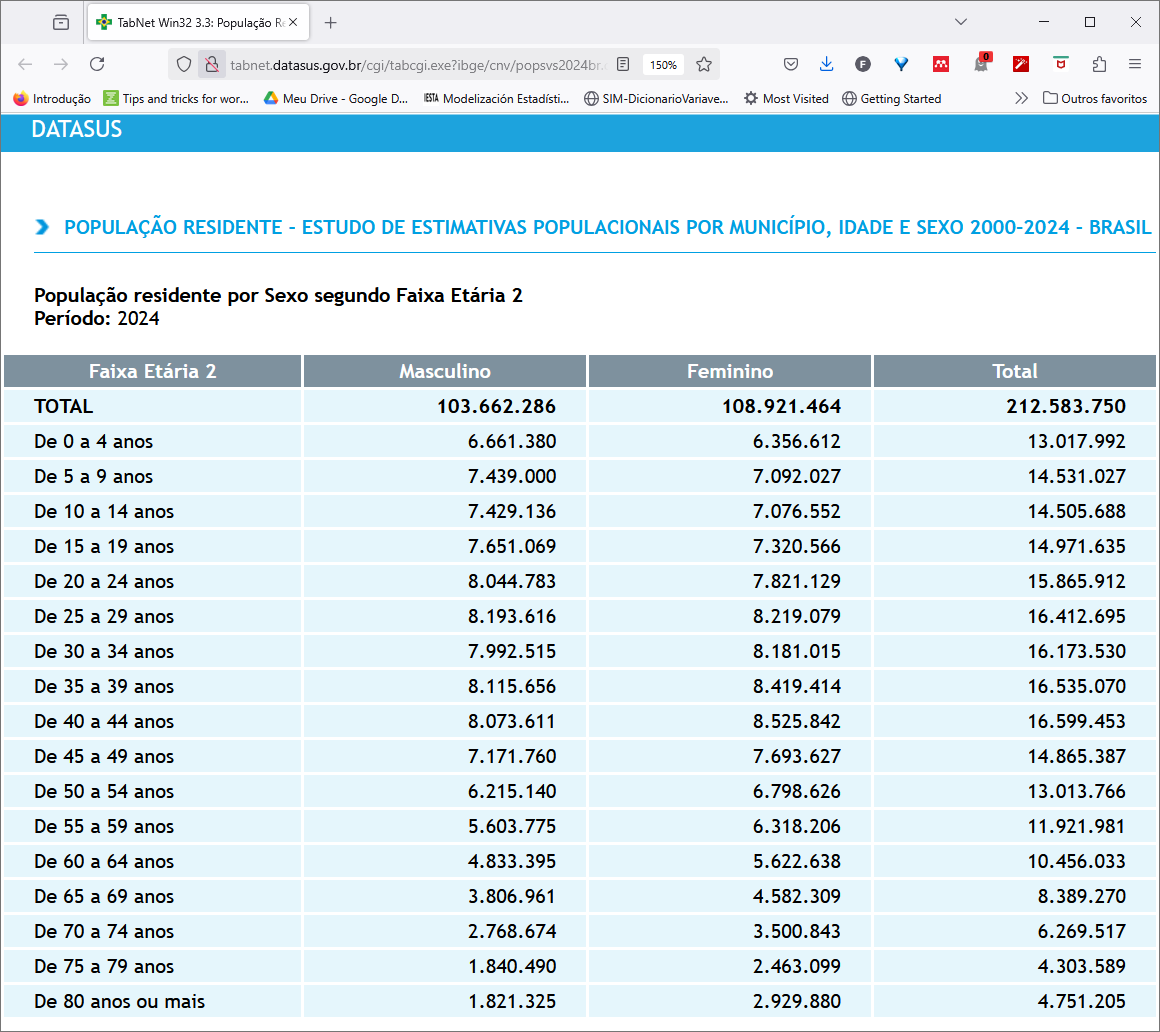Reload the TabNet page

[x=97, y=64]
